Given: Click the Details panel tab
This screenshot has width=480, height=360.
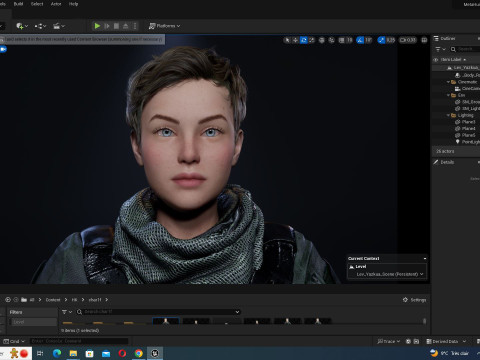Looking at the screenshot, I should click(444, 162).
